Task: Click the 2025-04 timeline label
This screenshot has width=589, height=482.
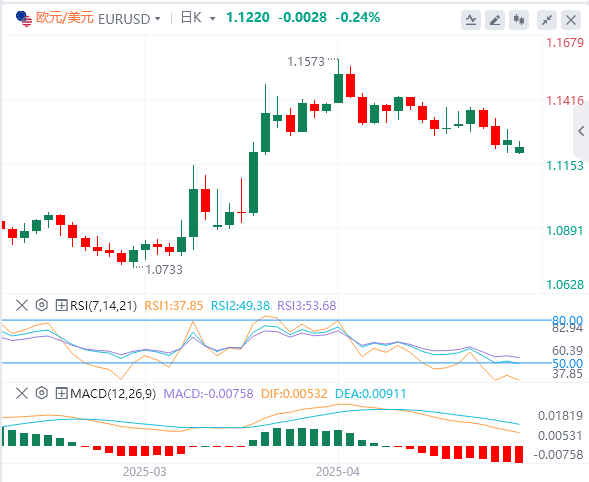Action: [338, 471]
